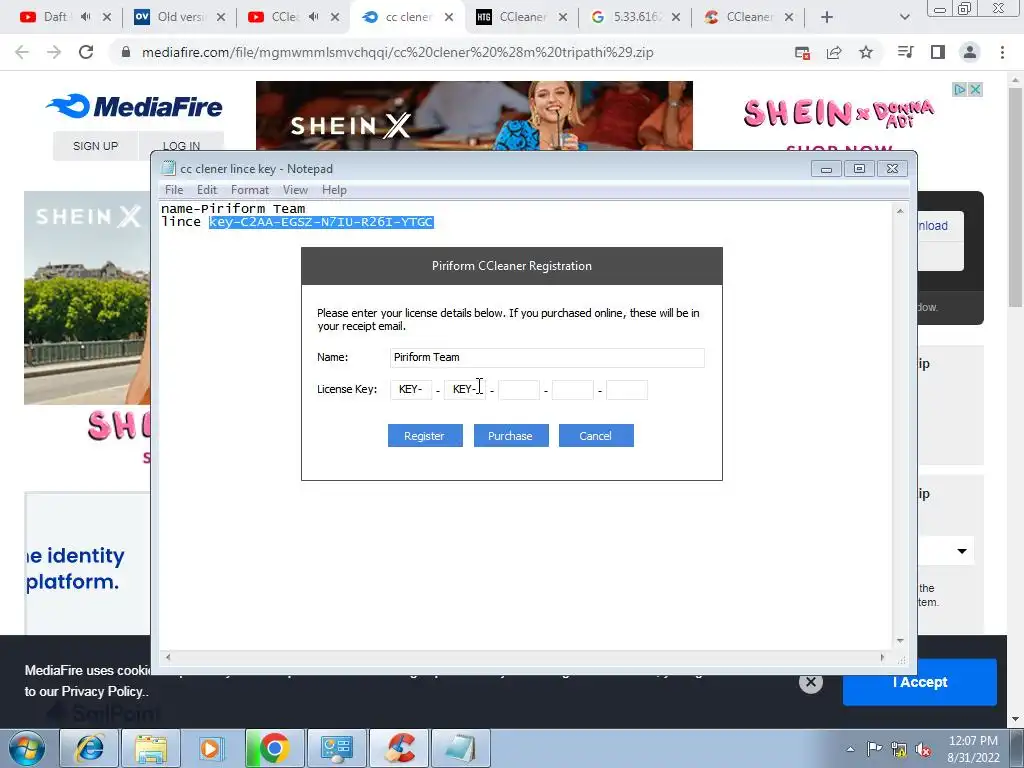Click the fifth License Key box
The width and height of the screenshot is (1024, 768).
coord(627,389)
